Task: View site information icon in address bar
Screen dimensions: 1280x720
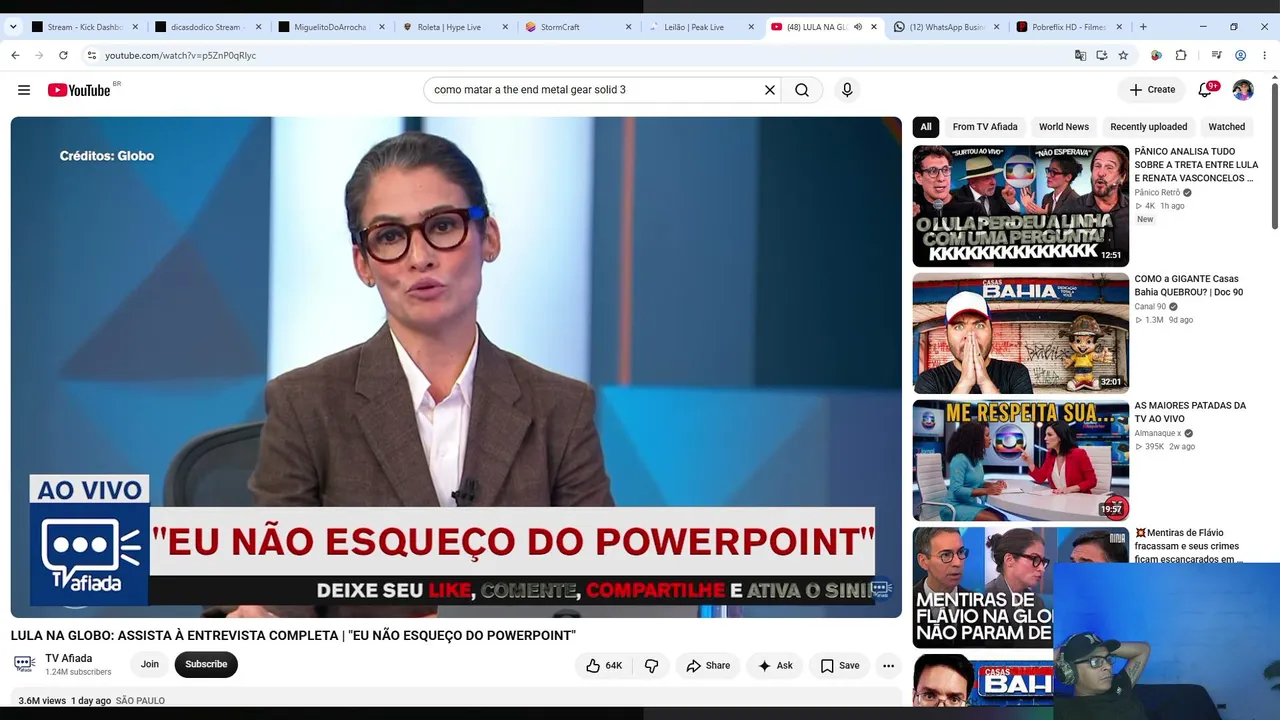Action: 91,55
